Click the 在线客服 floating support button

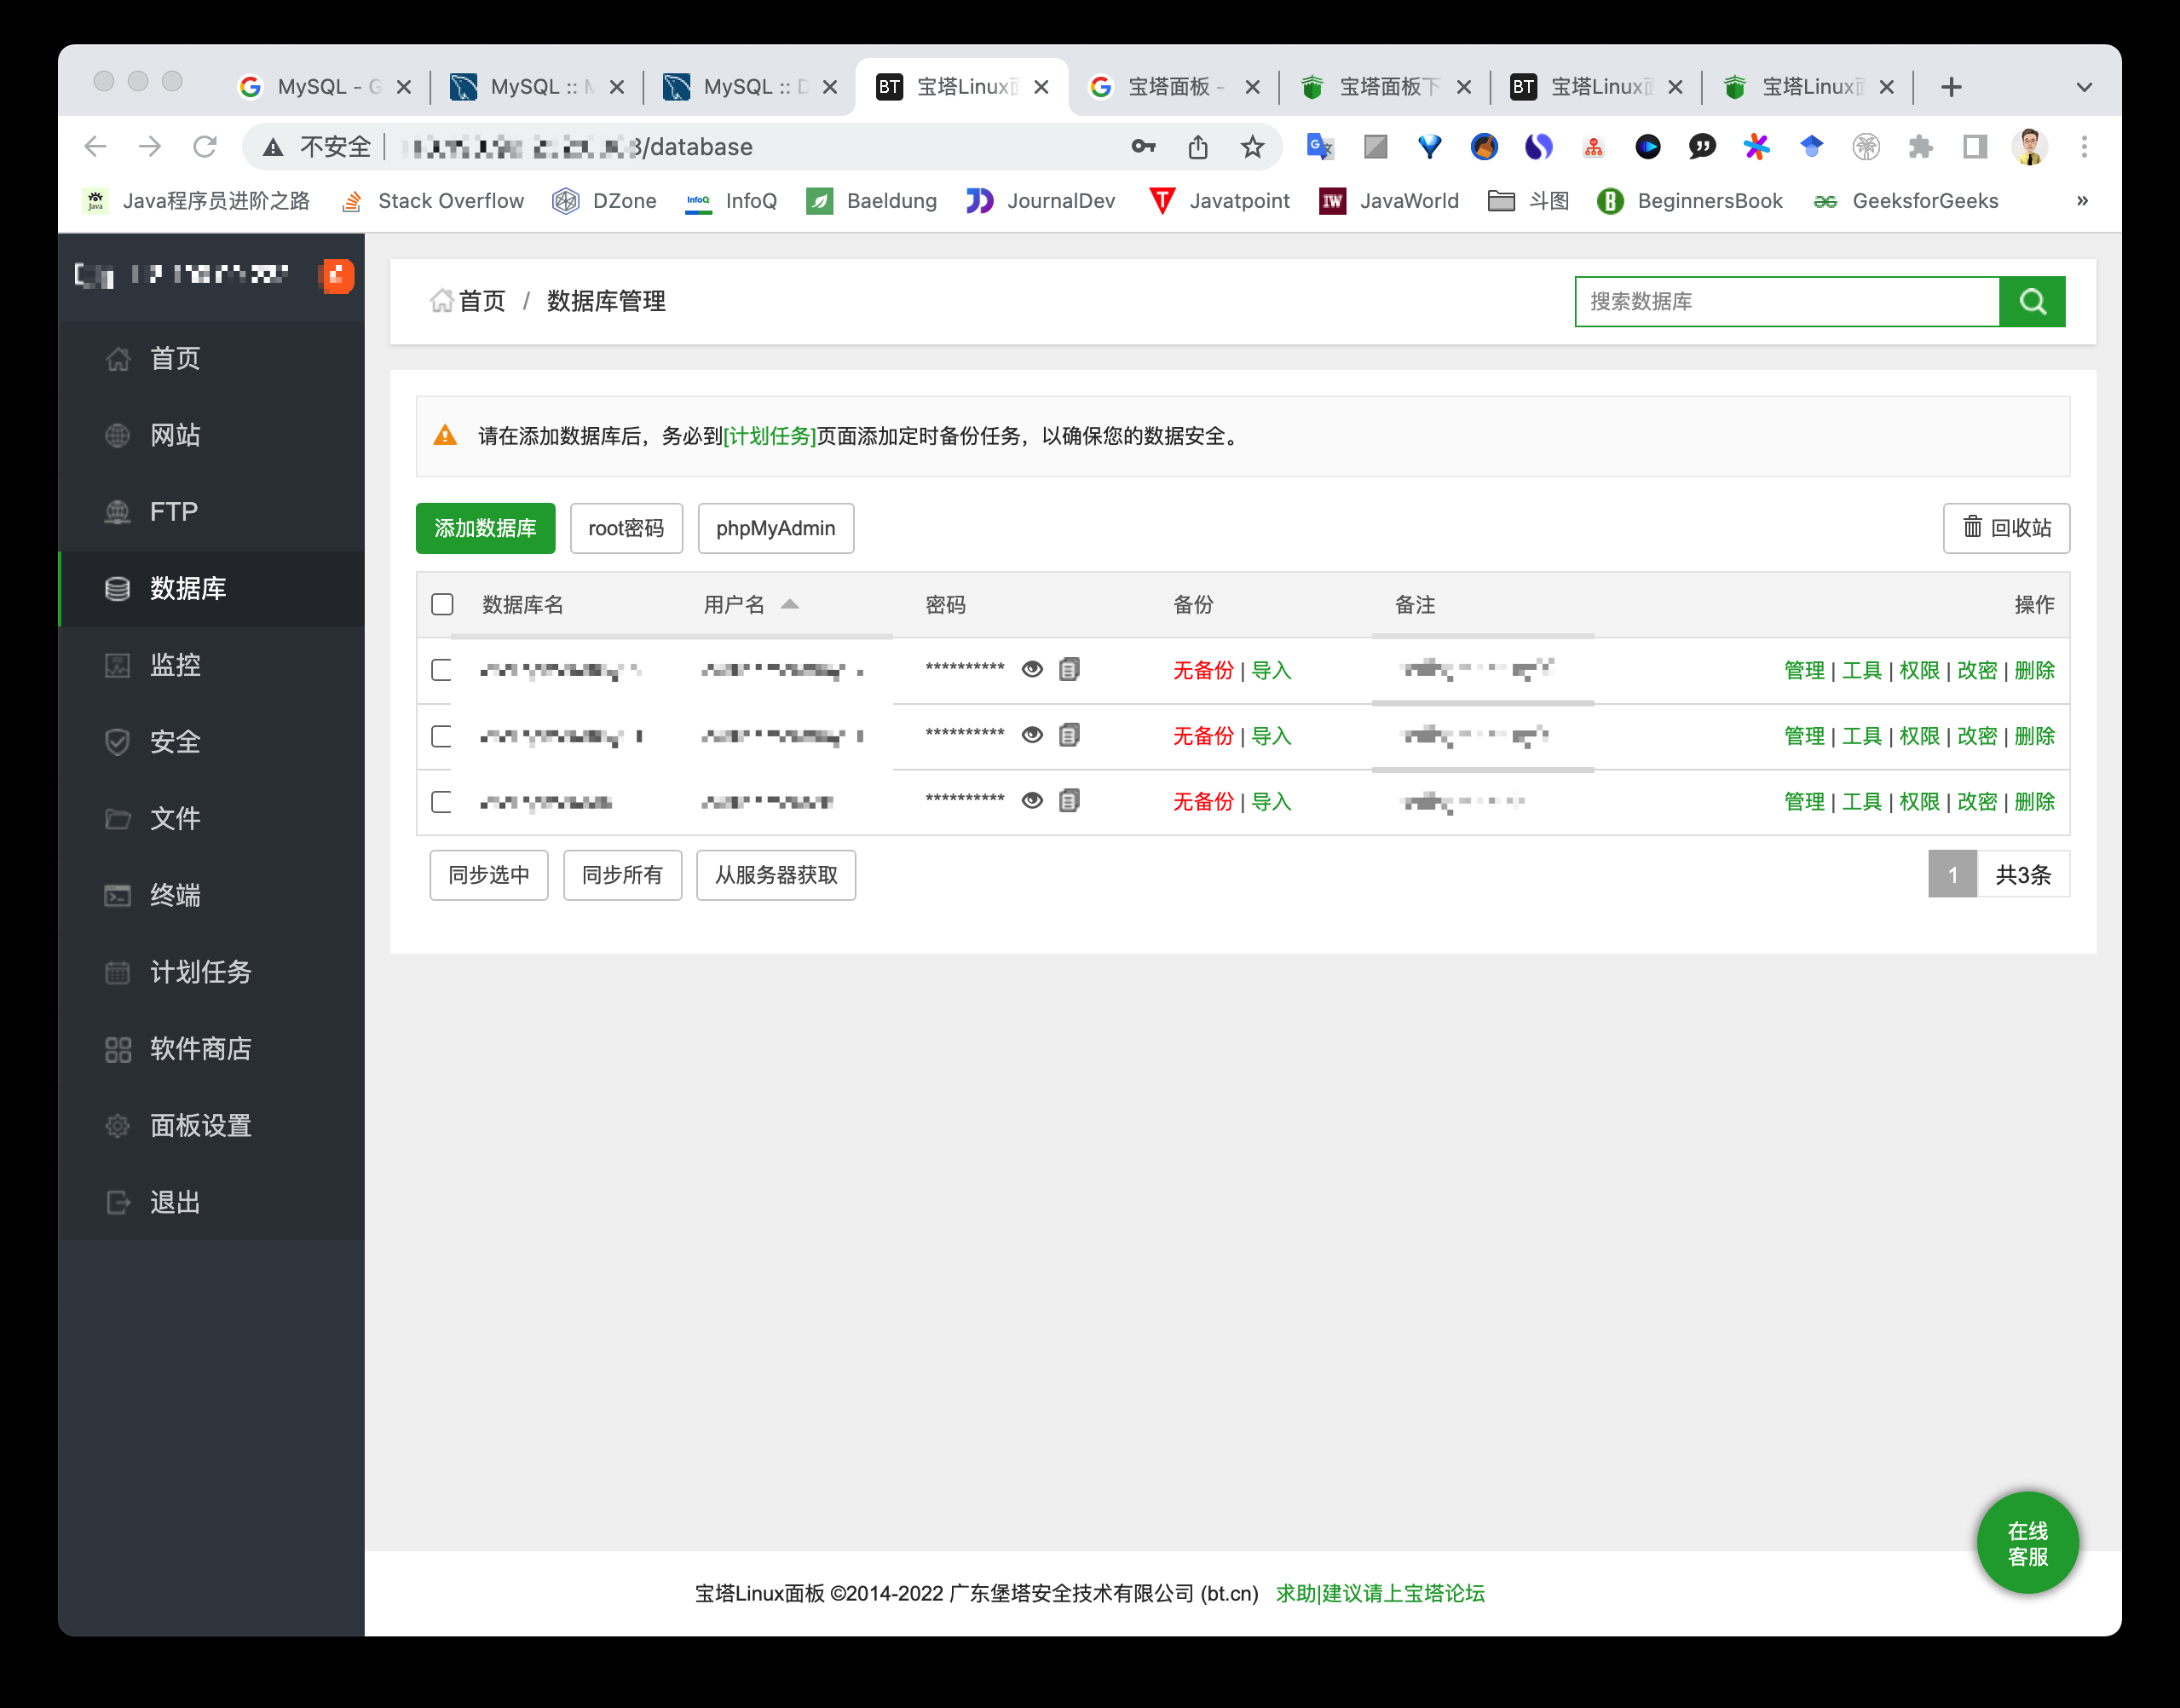point(2027,1542)
